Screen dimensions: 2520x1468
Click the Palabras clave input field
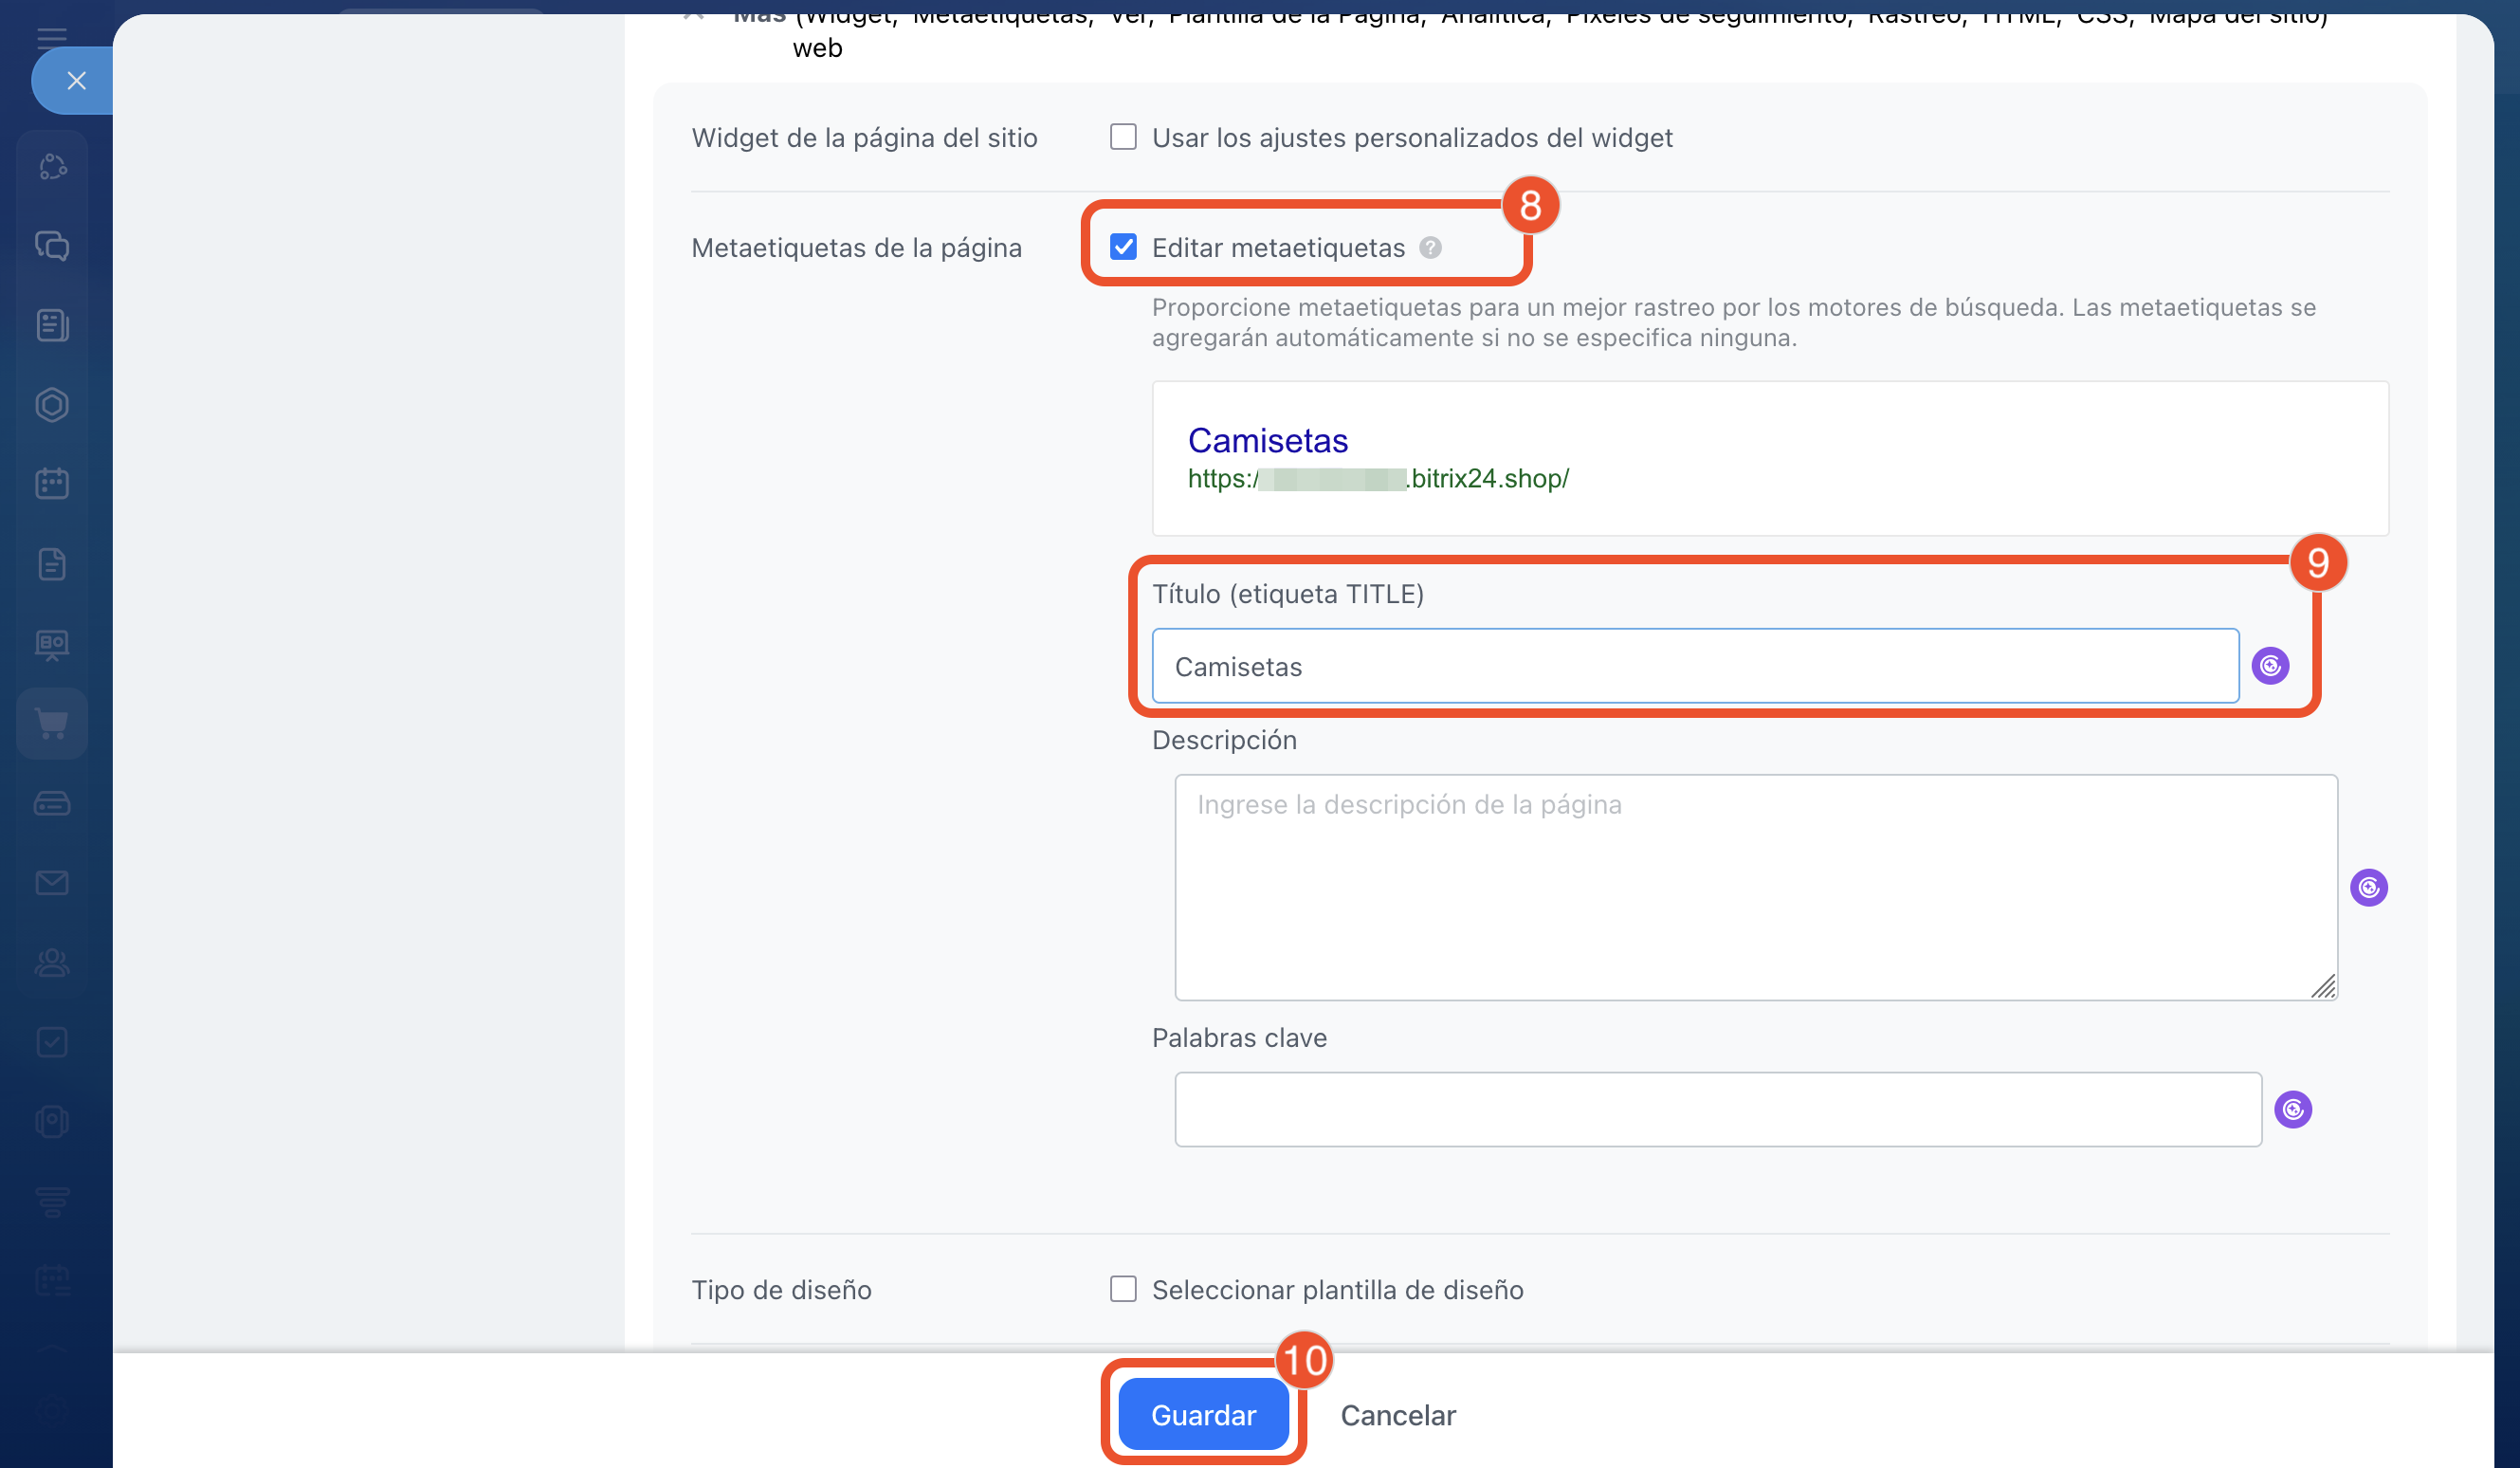[x=1717, y=1109]
